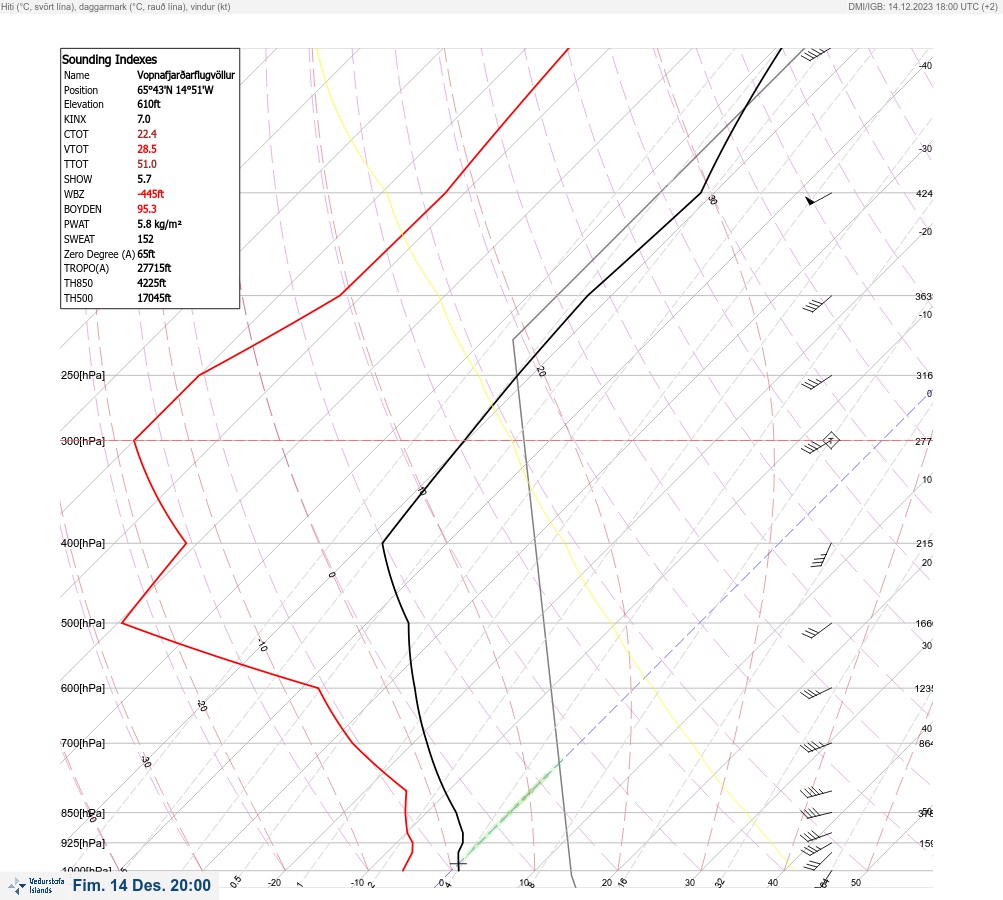Click the TH850 value '4225ft'
The width and height of the screenshot is (1003, 900).
coord(152,283)
